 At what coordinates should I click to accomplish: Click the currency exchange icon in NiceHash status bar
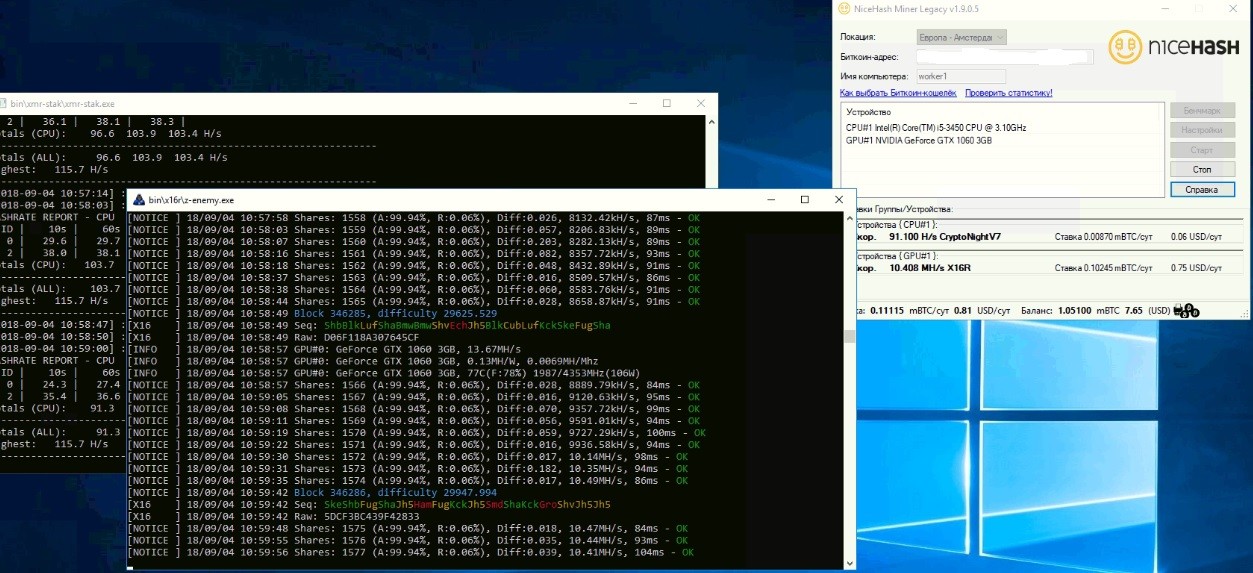click(1188, 311)
